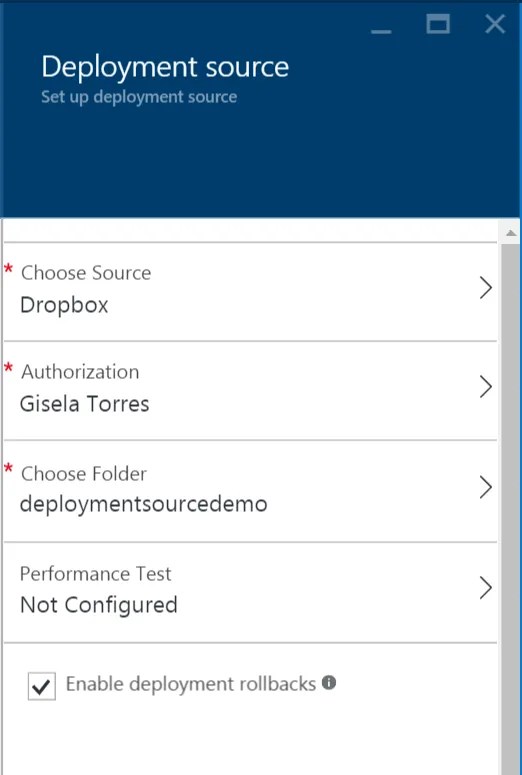
Task: Select the Gisela Torres authorization value
Action: [85, 404]
